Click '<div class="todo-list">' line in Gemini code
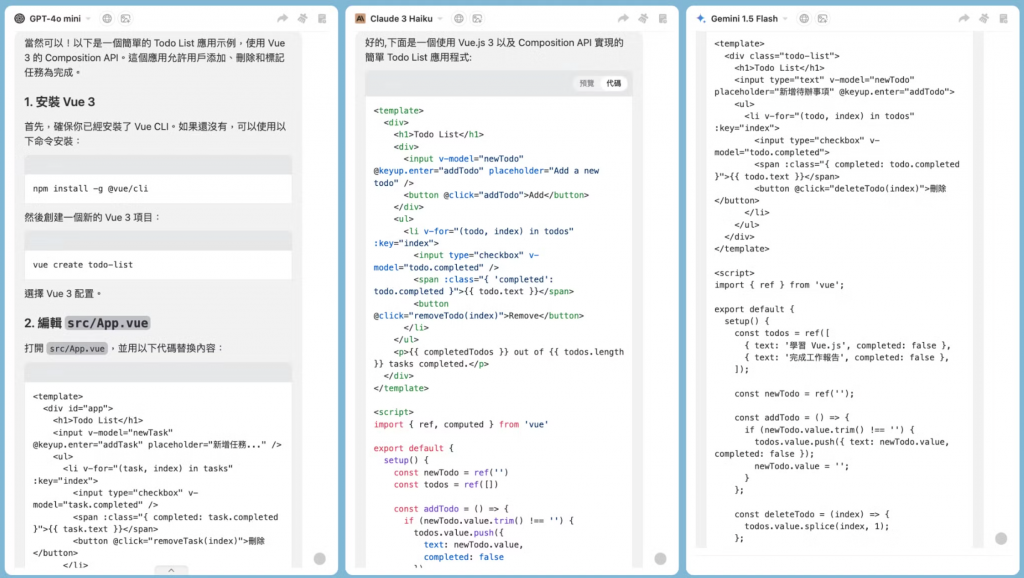The height and width of the screenshot is (578, 1024). tap(782, 56)
